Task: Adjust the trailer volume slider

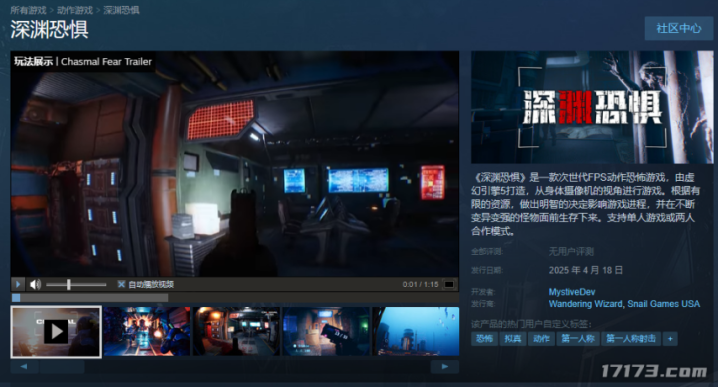Action: tap(76, 284)
